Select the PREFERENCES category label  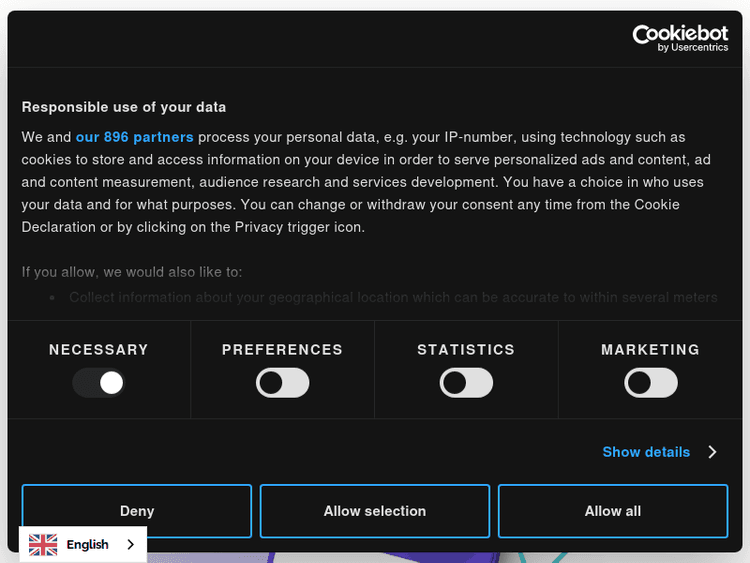click(x=282, y=350)
